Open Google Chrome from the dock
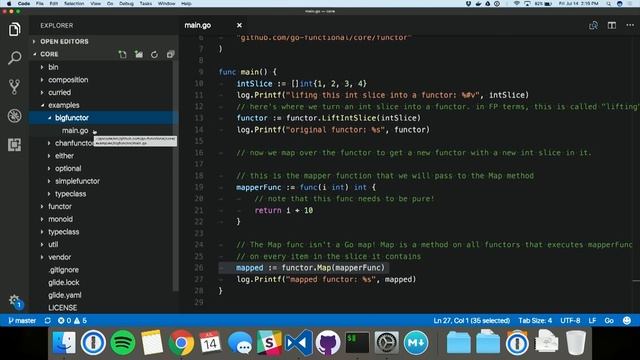The width and height of the screenshot is (640, 360). (x=181, y=342)
